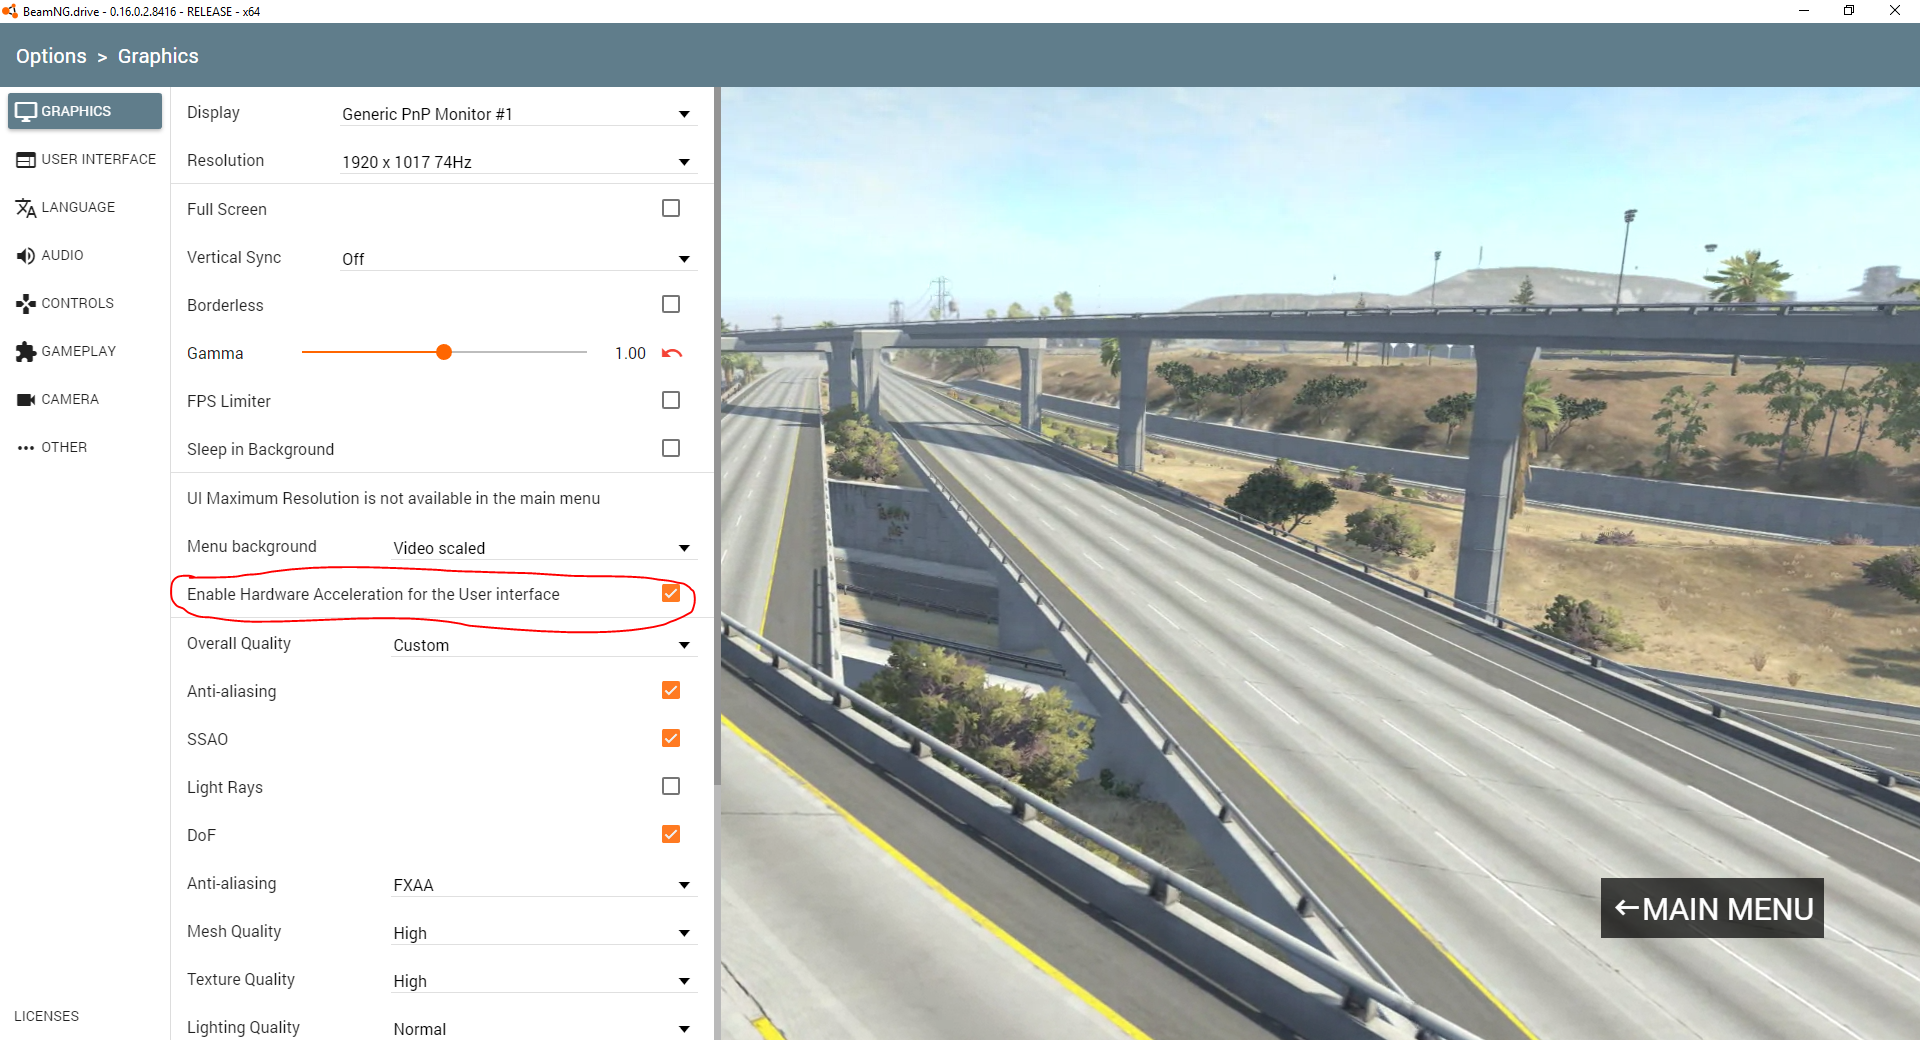Disable Hardware Acceleration for User interface checkbox

point(671,593)
